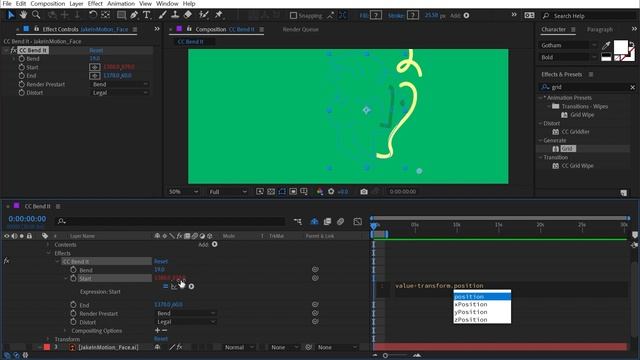Toggle Start stopwatch in Effect Controls

click(x=22, y=67)
